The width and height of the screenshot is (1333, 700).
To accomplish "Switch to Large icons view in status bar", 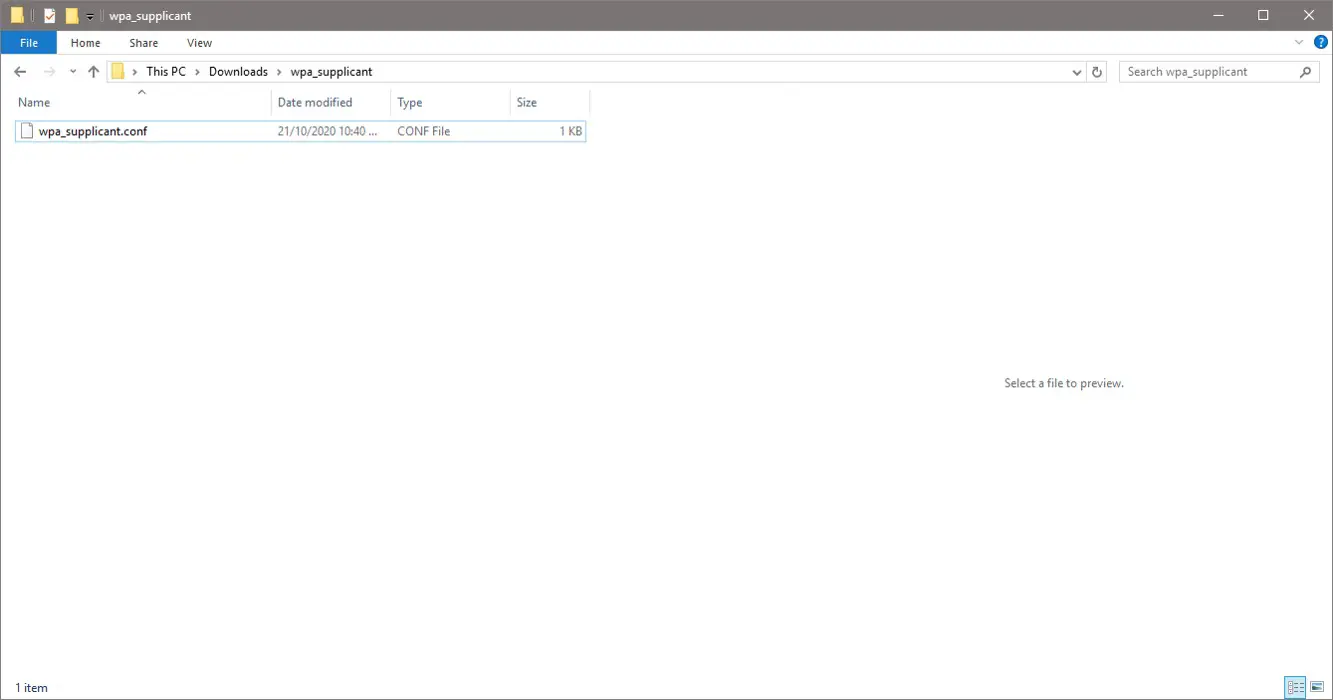I will (1317, 687).
